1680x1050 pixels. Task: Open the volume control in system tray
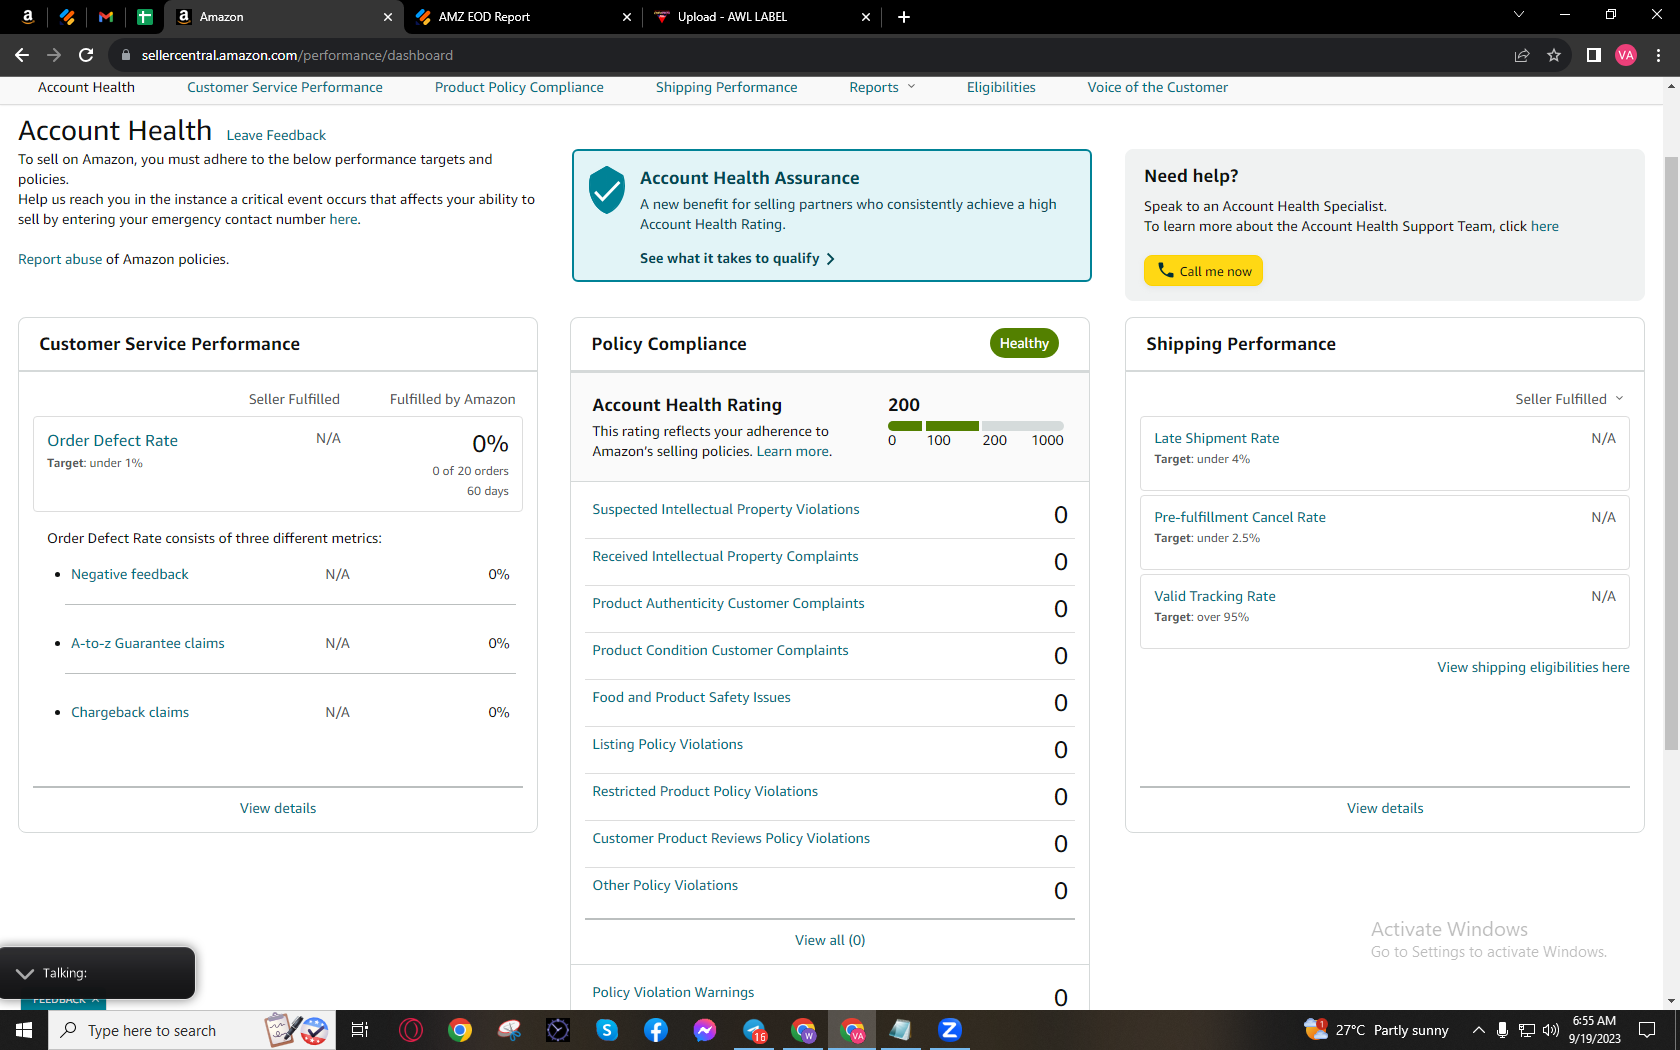(1551, 1030)
